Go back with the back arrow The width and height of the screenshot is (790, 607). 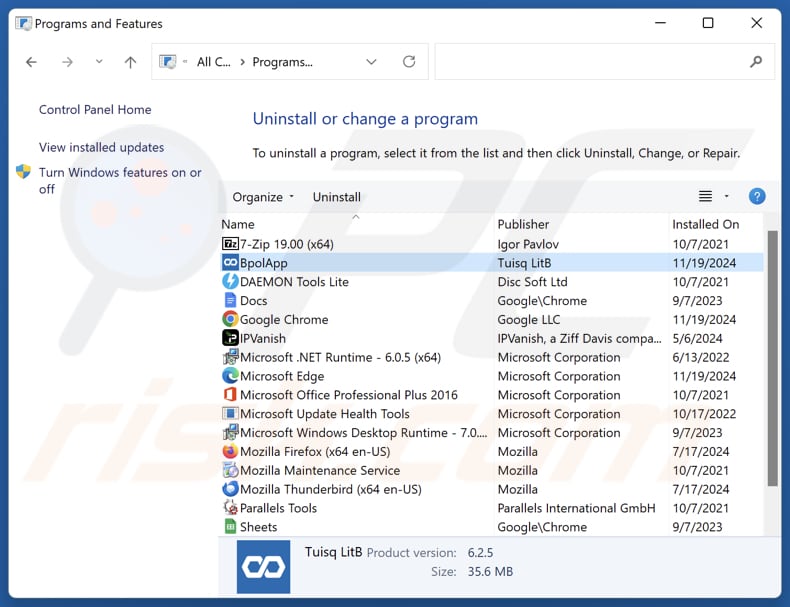pos(31,62)
